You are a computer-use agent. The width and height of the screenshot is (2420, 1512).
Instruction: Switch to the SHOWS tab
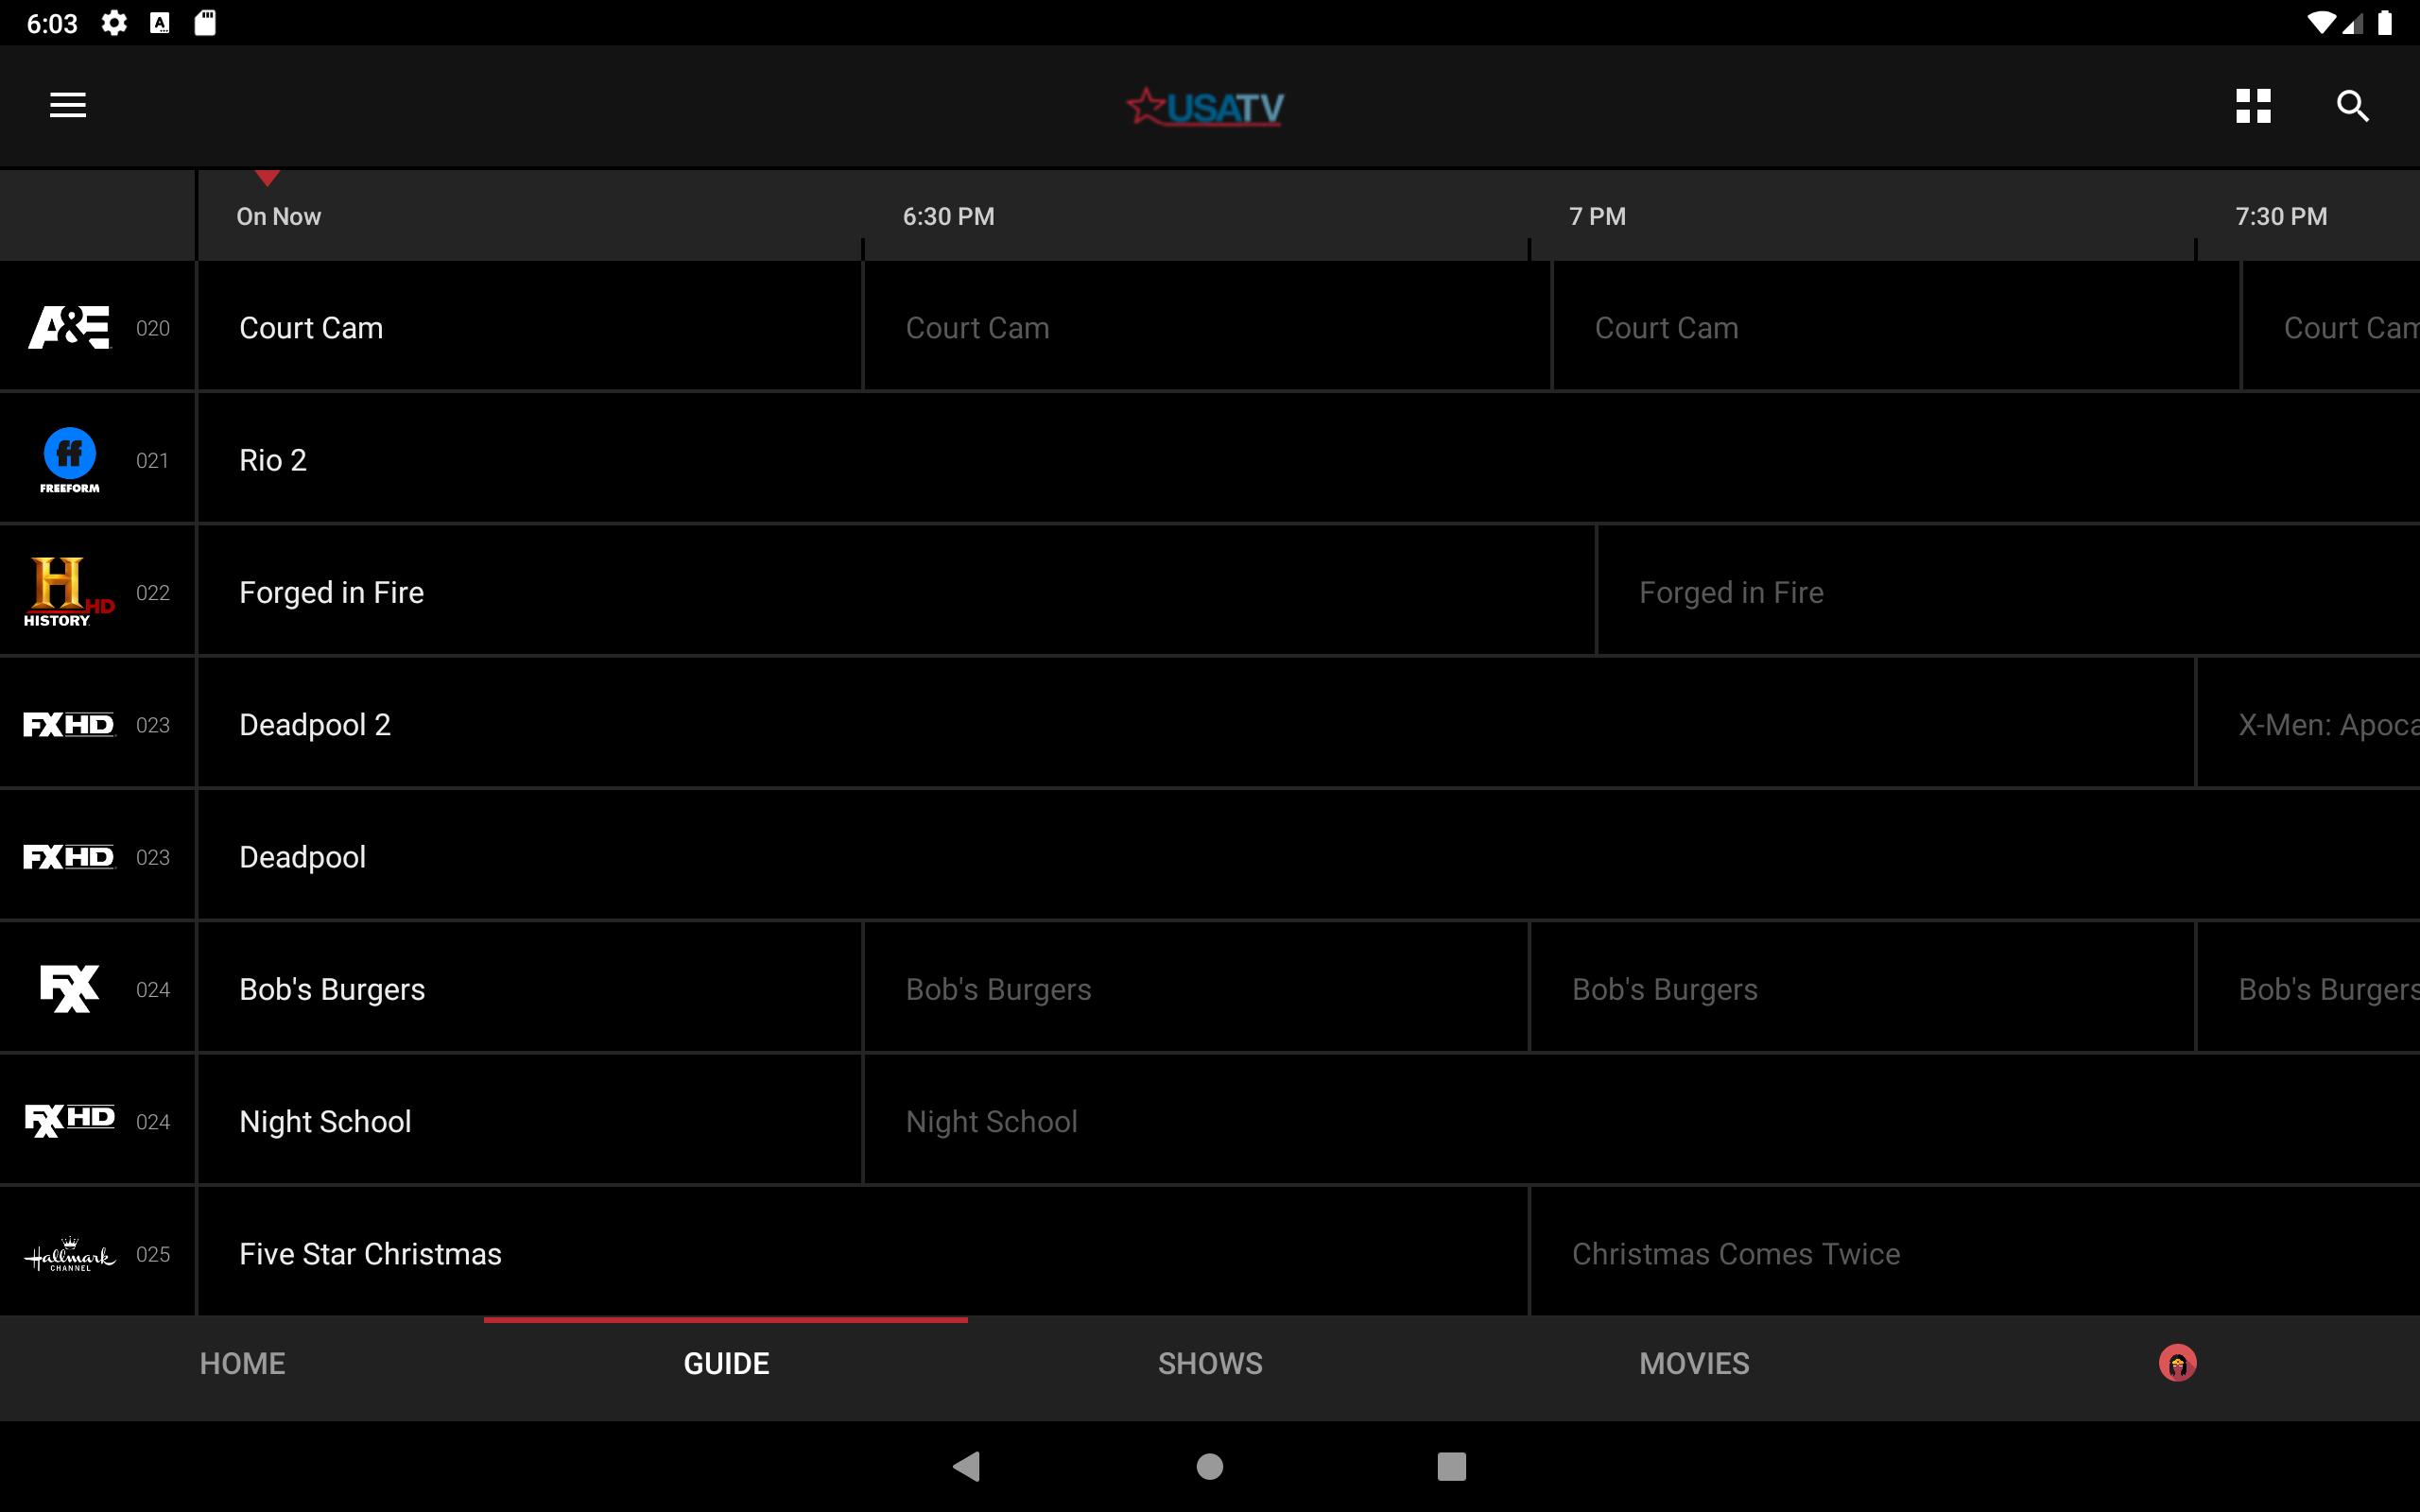tap(1210, 1363)
